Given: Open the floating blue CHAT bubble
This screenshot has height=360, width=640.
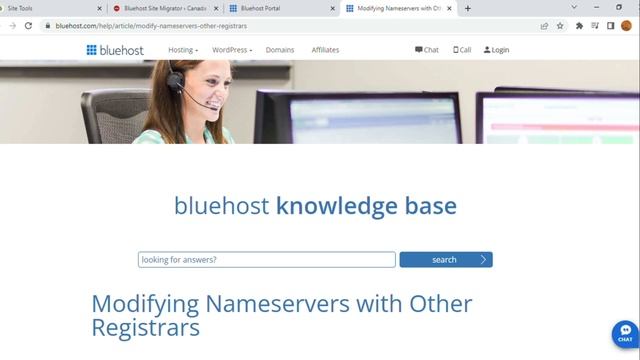Looking at the screenshot, I should click(x=625, y=334).
